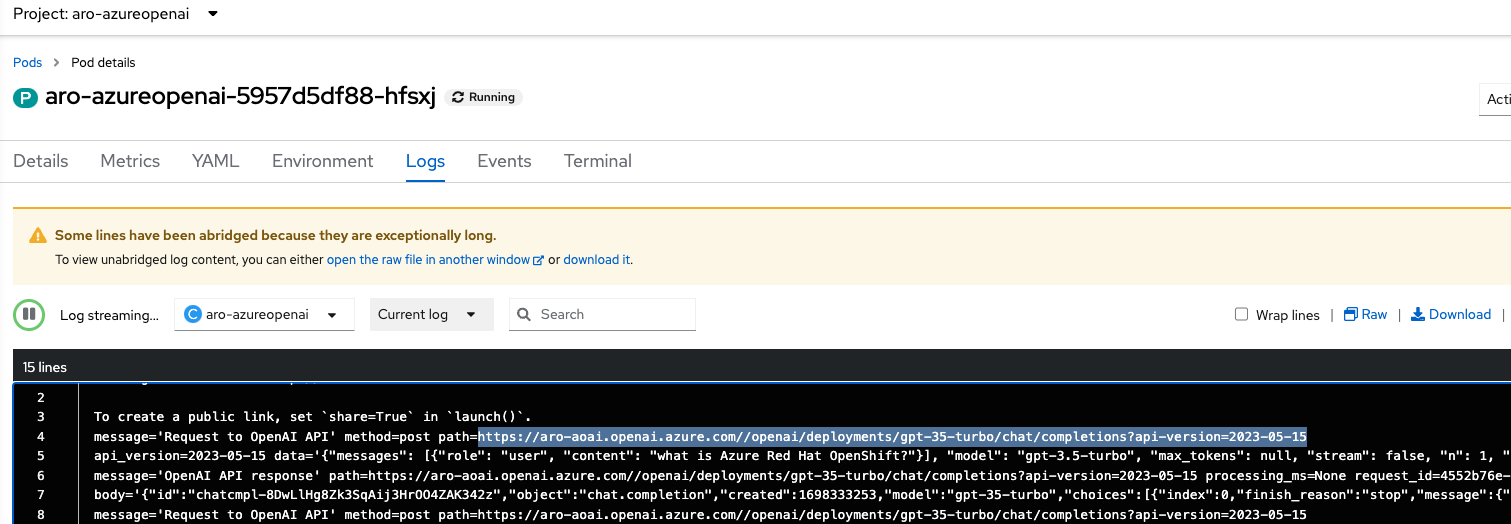1511x524 pixels.
Task: Open the Events tab
Action: click(x=504, y=161)
